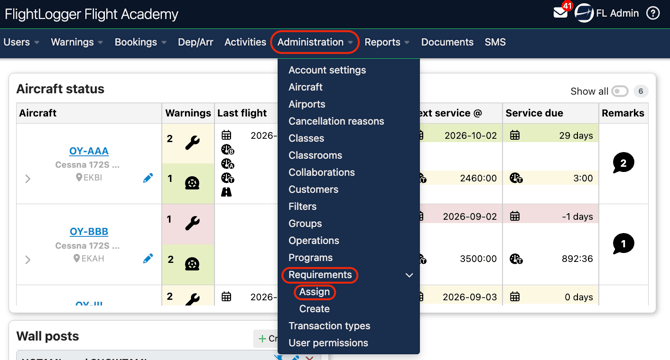Open the Bookings dropdown menu
The width and height of the screenshot is (670, 360).
(x=141, y=42)
